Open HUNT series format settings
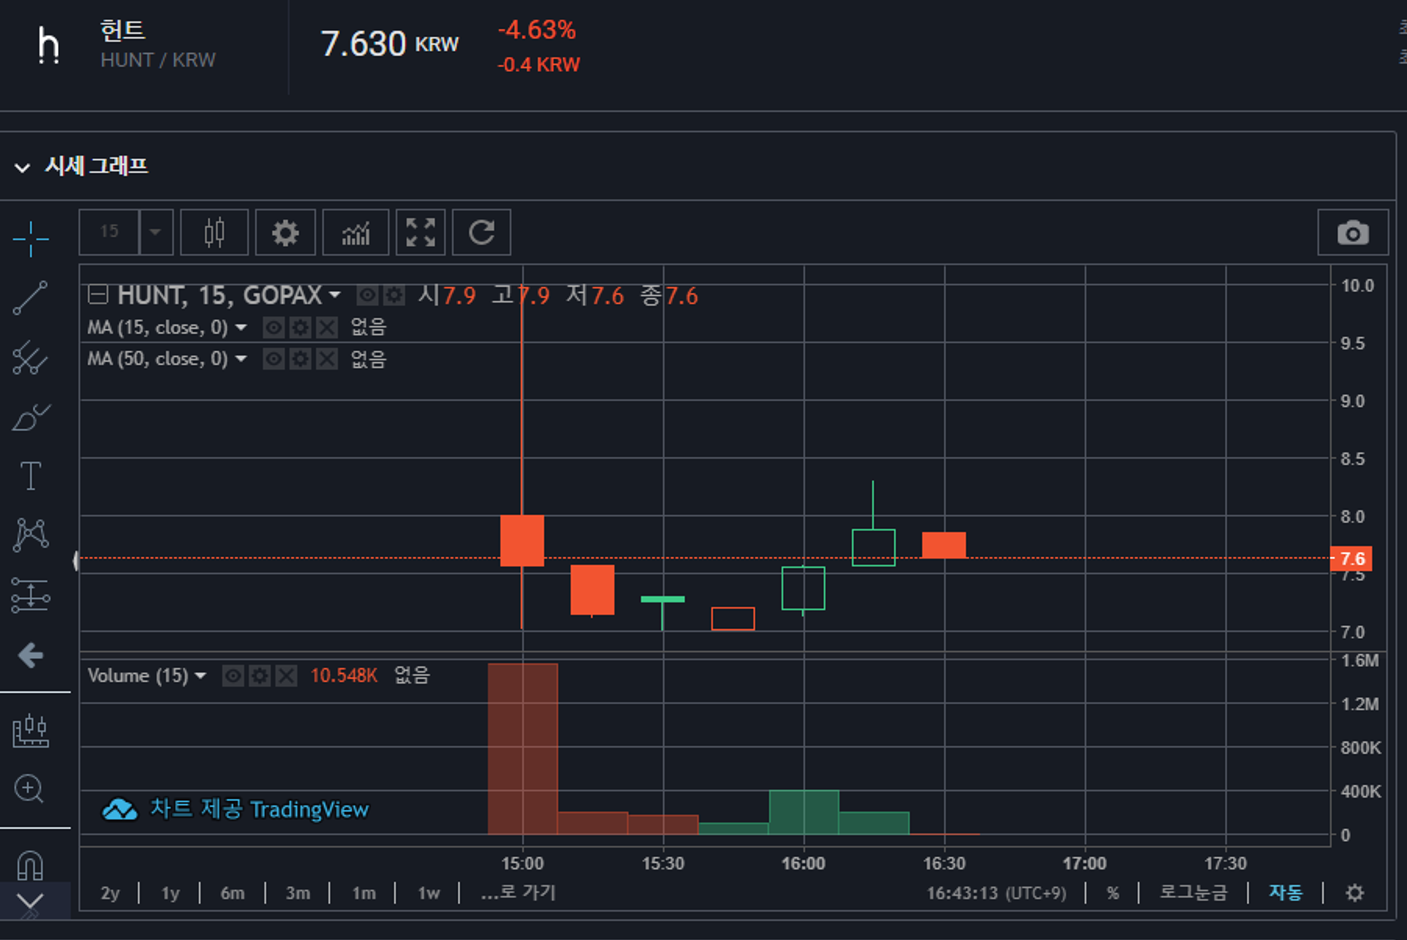The image size is (1407, 940). click(x=395, y=296)
